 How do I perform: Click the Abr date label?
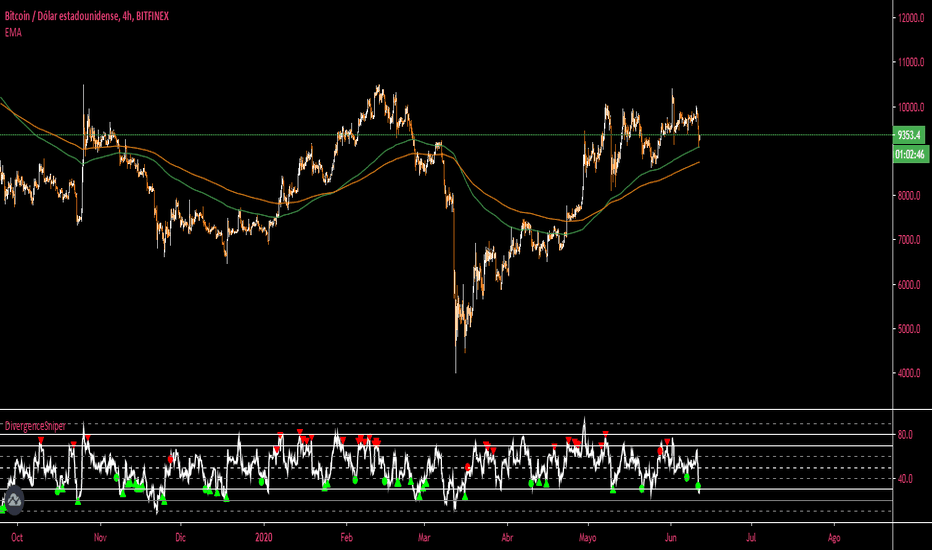pyautogui.click(x=508, y=538)
